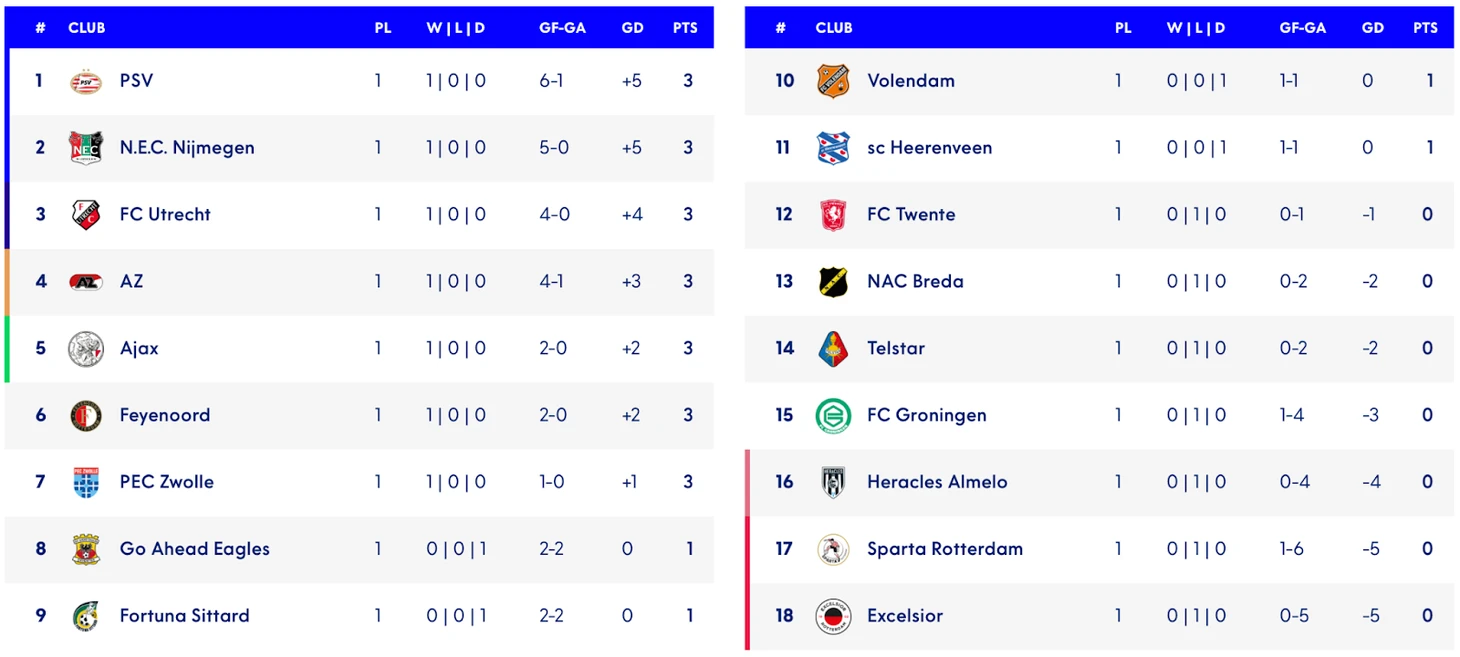
Task: Open the FC Twente team name
Action: (x=911, y=215)
